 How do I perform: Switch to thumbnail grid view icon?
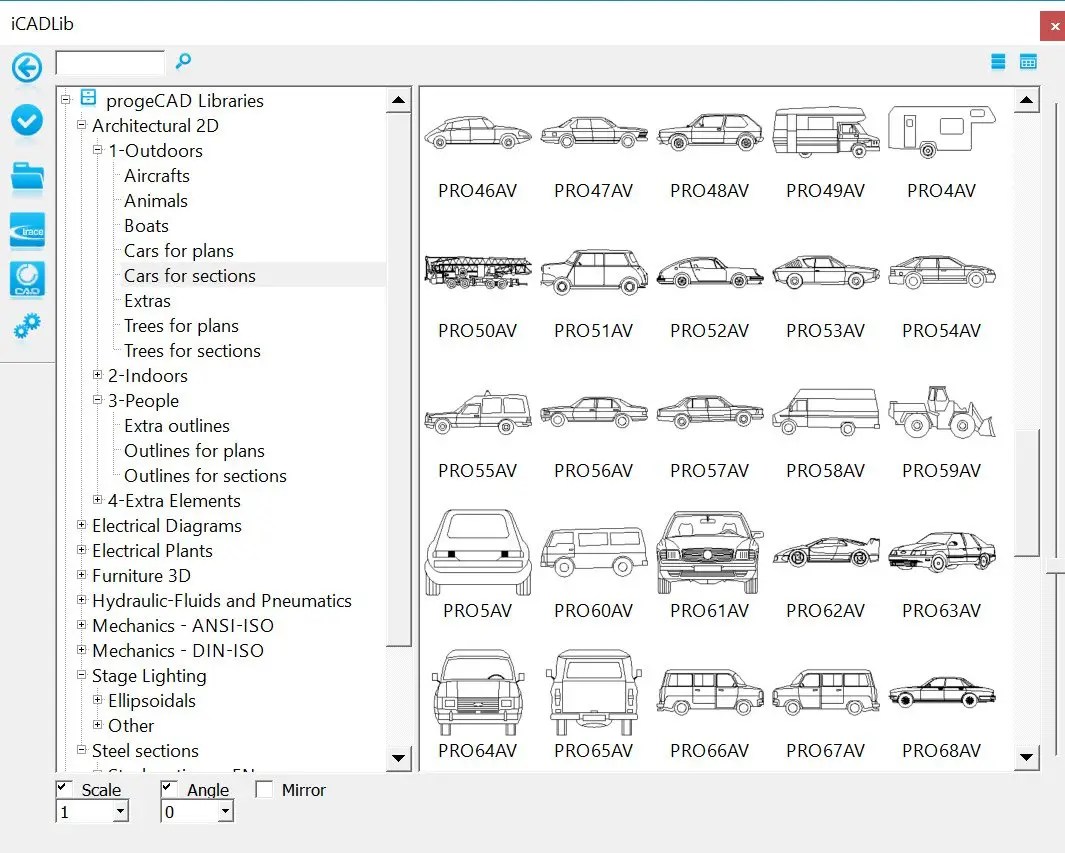tap(1028, 62)
